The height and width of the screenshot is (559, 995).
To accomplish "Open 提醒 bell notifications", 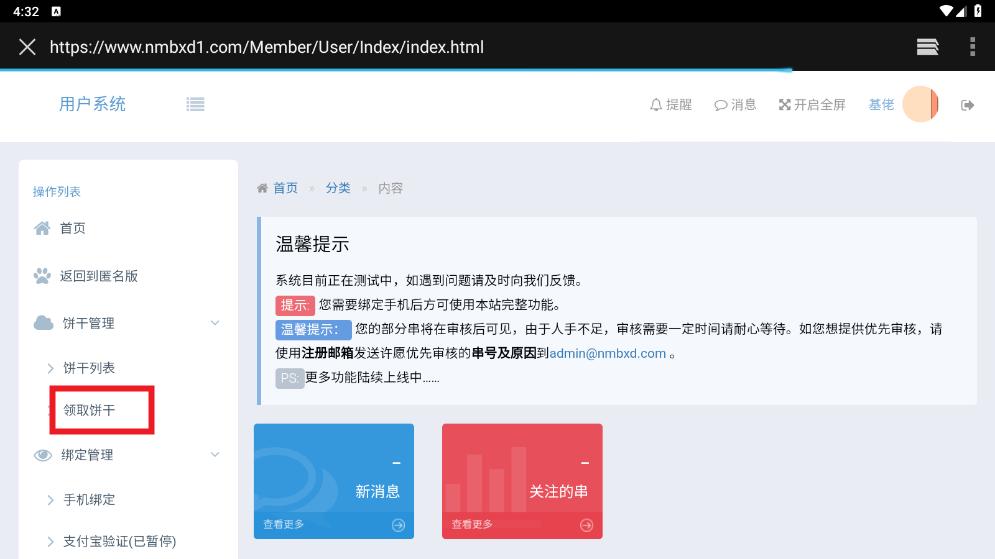I will pos(670,105).
